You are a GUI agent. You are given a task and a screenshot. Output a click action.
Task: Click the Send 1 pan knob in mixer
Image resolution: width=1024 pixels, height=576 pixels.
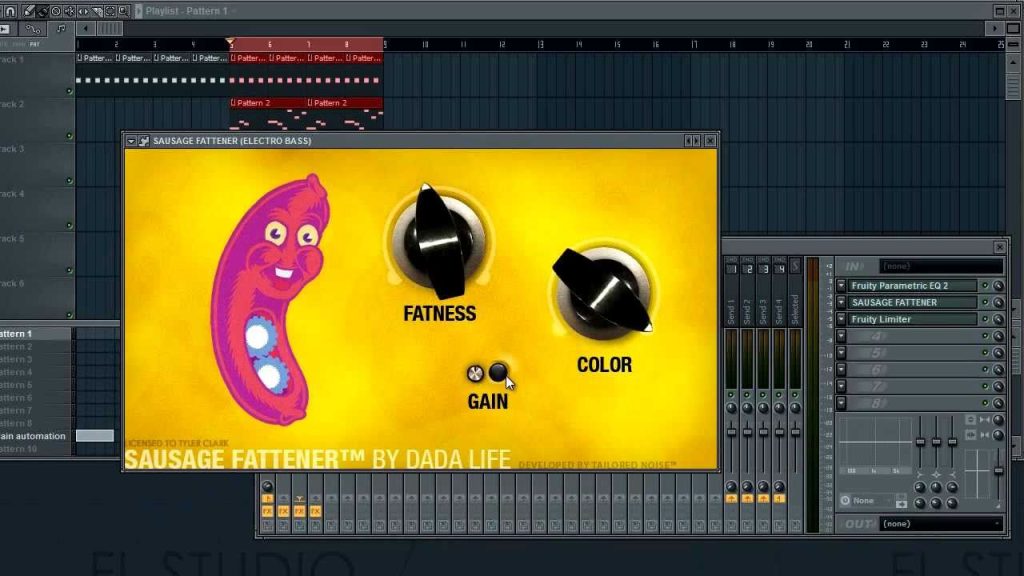(x=731, y=408)
